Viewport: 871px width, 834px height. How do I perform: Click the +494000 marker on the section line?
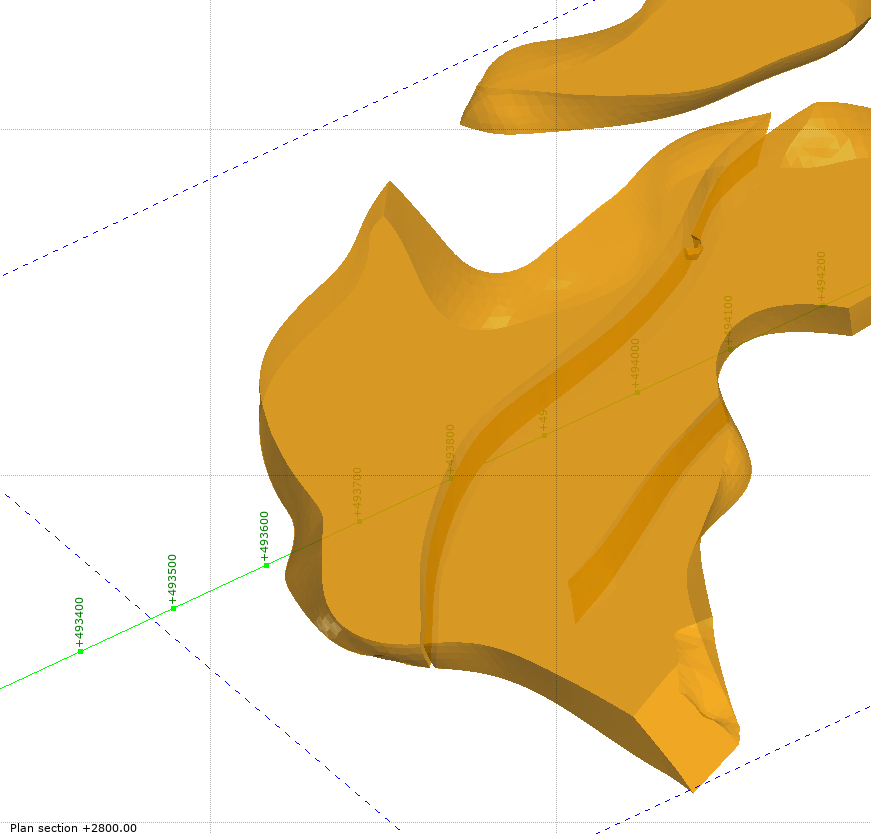(x=636, y=392)
